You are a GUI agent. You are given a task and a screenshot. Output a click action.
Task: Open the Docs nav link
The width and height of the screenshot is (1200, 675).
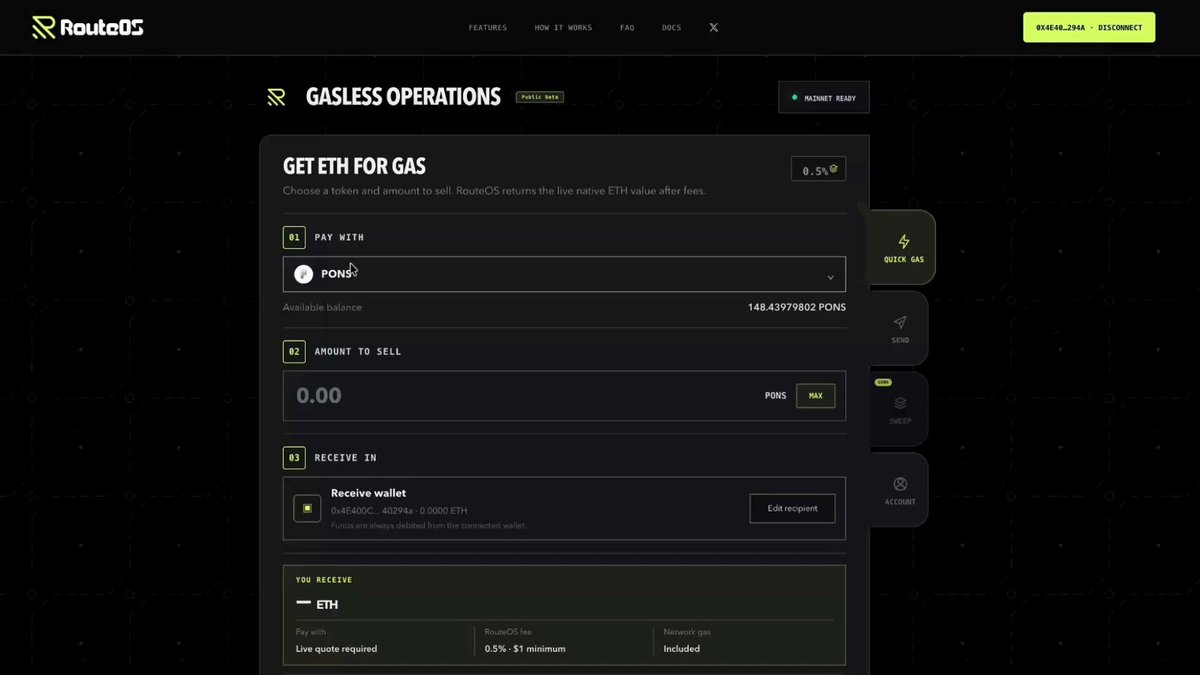(x=671, y=28)
